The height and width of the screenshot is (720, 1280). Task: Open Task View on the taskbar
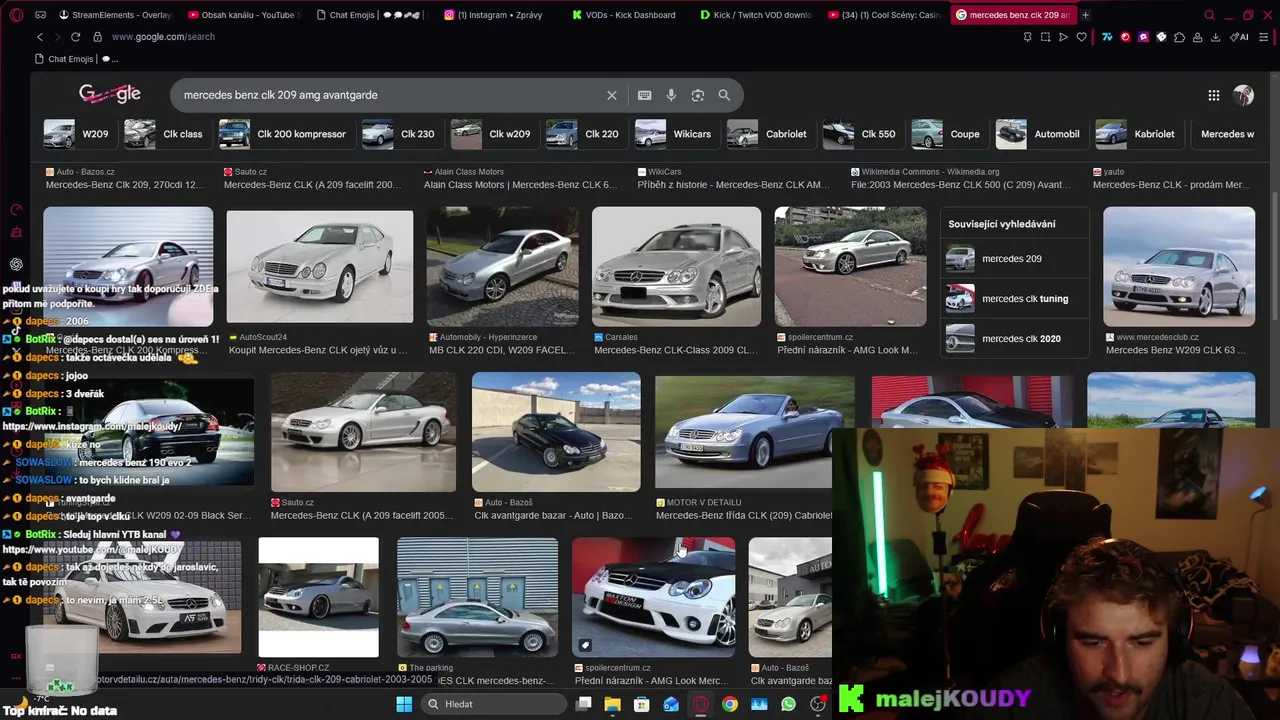click(584, 704)
